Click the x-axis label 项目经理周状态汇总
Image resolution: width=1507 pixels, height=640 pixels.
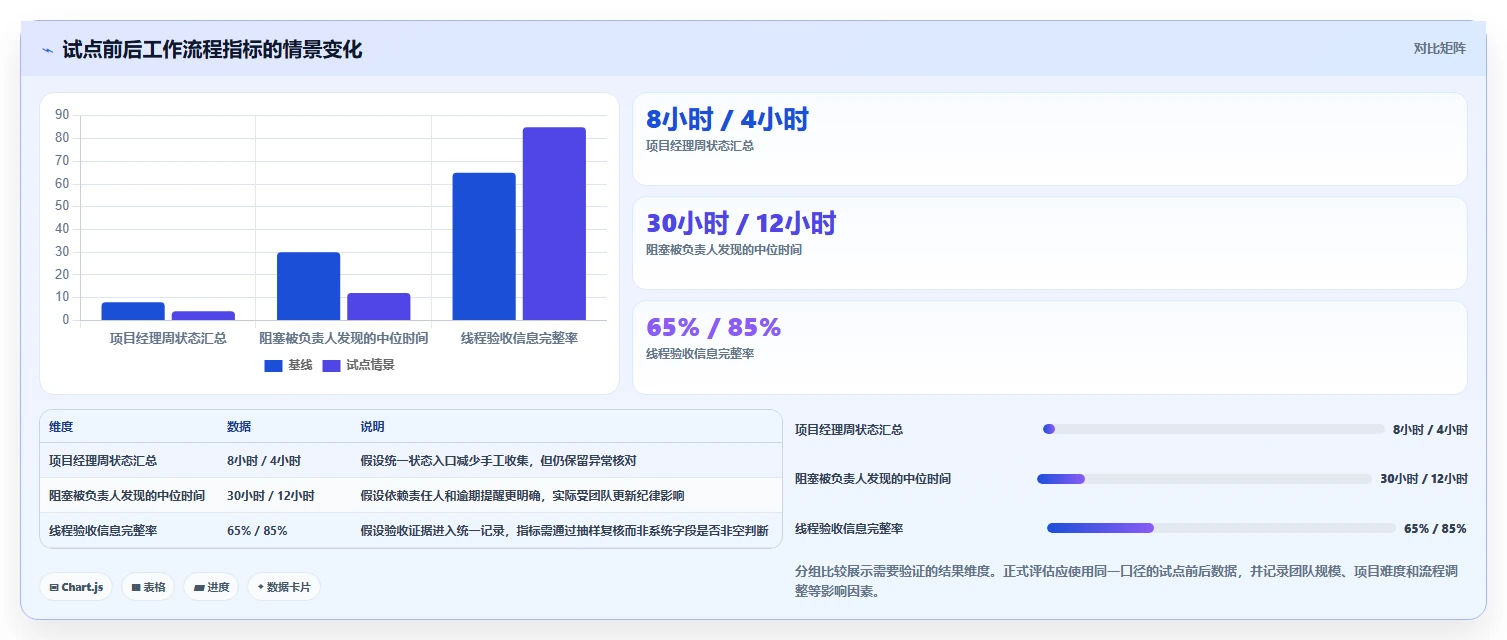pos(168,338)
